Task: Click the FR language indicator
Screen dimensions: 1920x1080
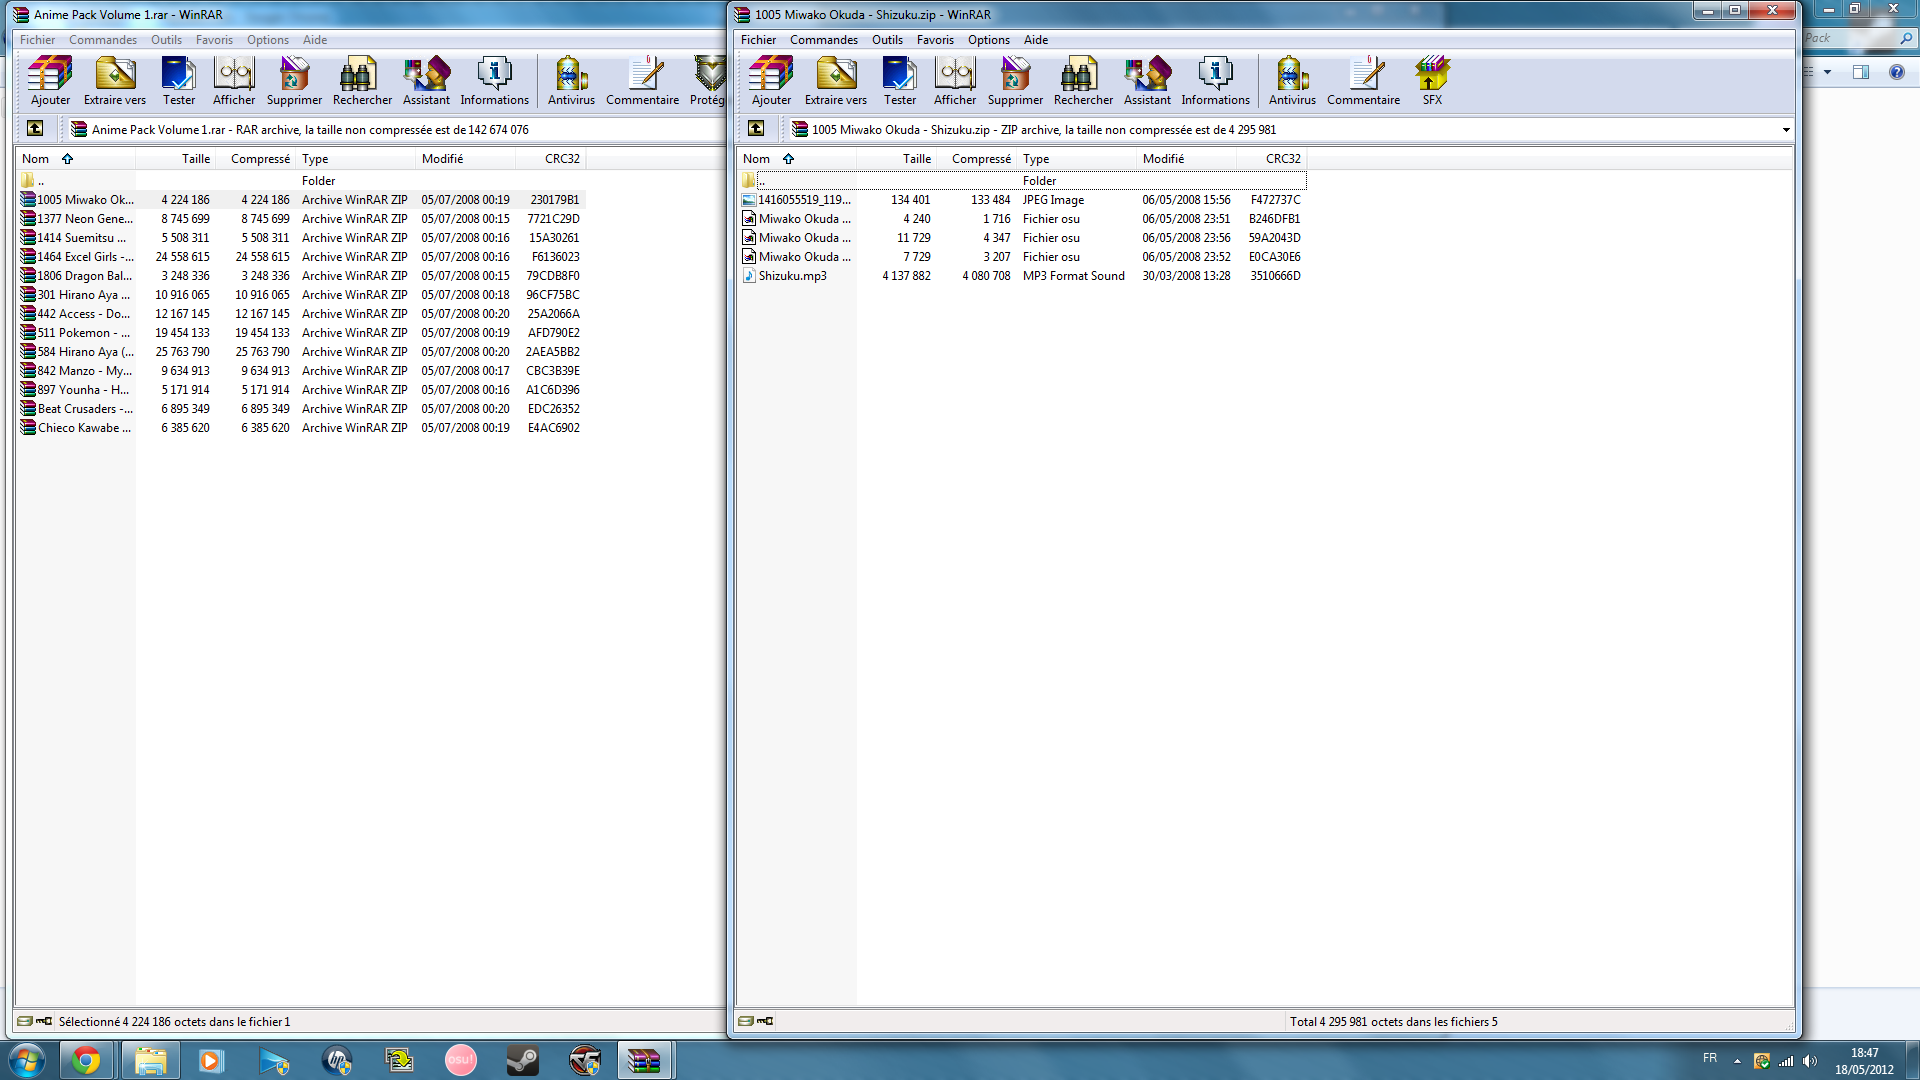Action: (x=1710, y=1058)
